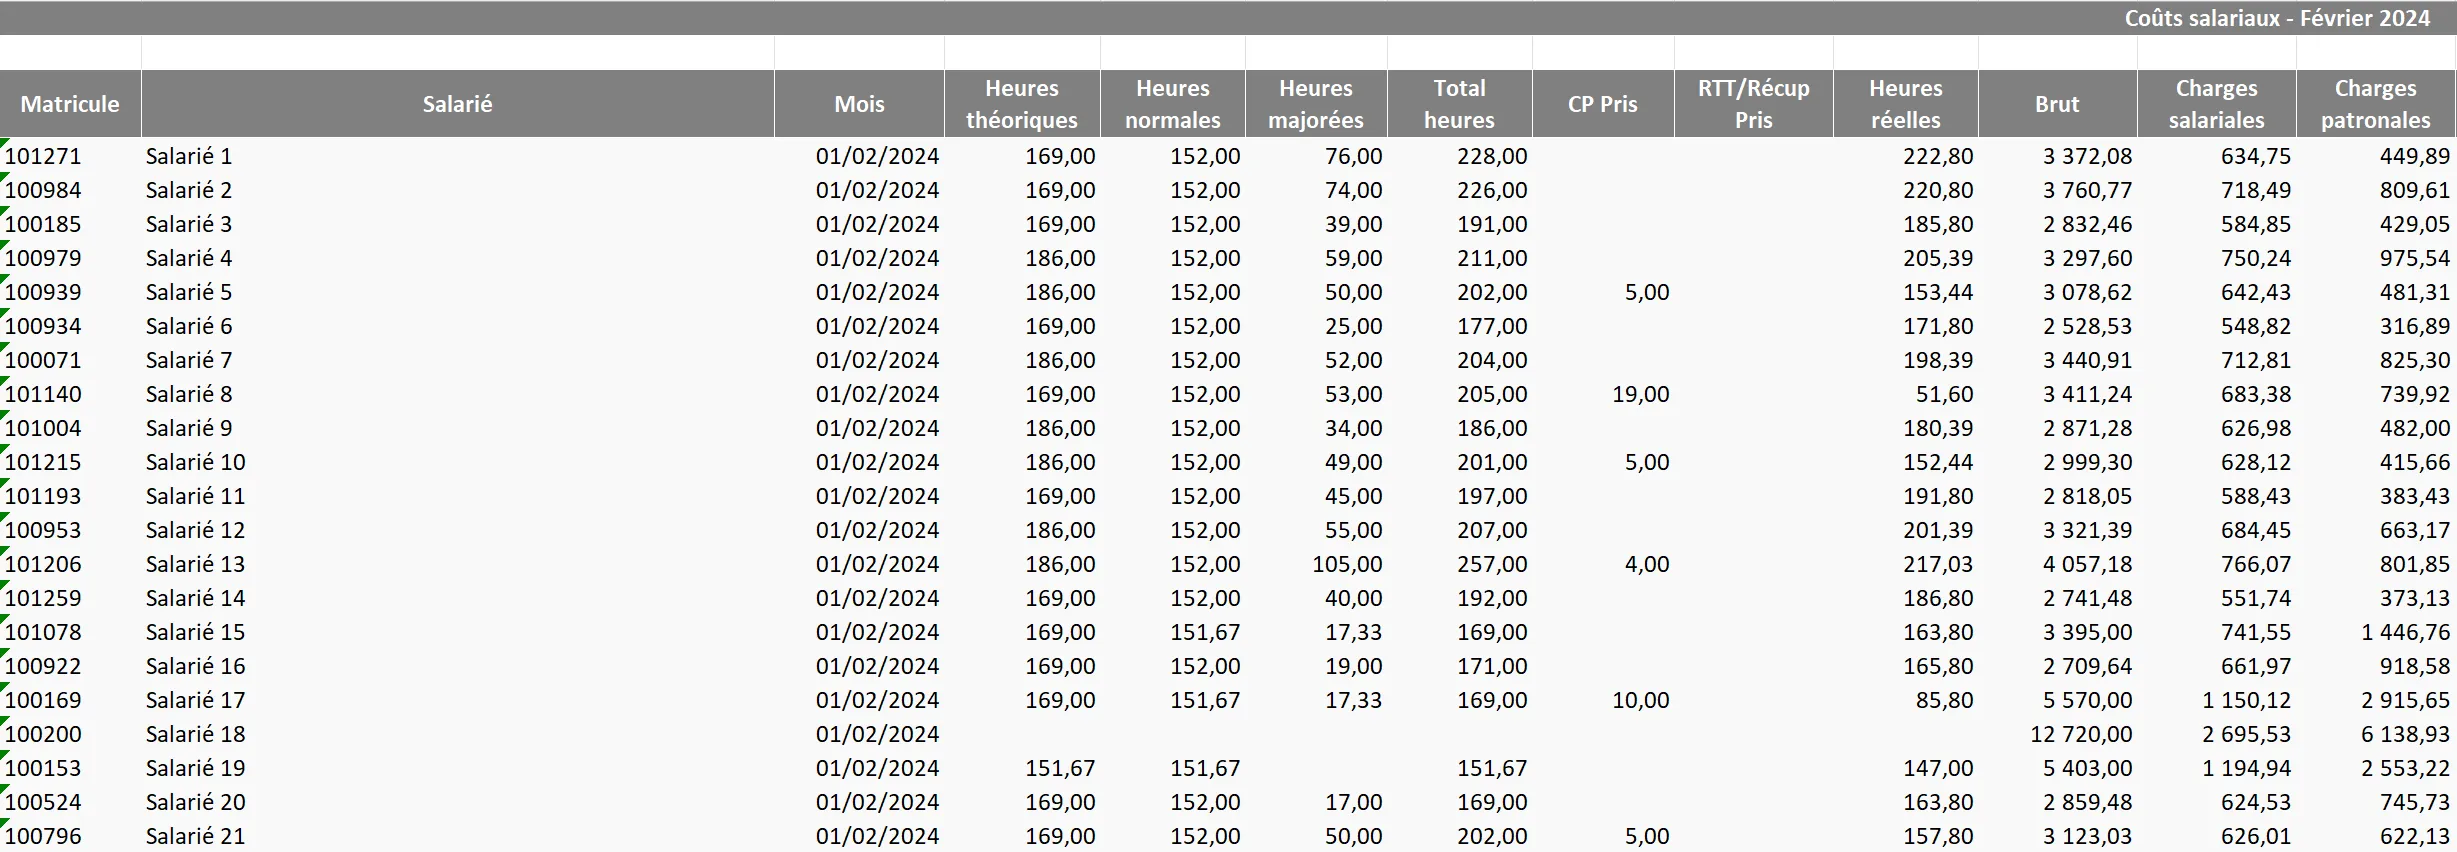Image resolution: width=2457 pixels, height=852 pixels.
Task: Select the Heures majorées header
Action: coord(1316,104)
